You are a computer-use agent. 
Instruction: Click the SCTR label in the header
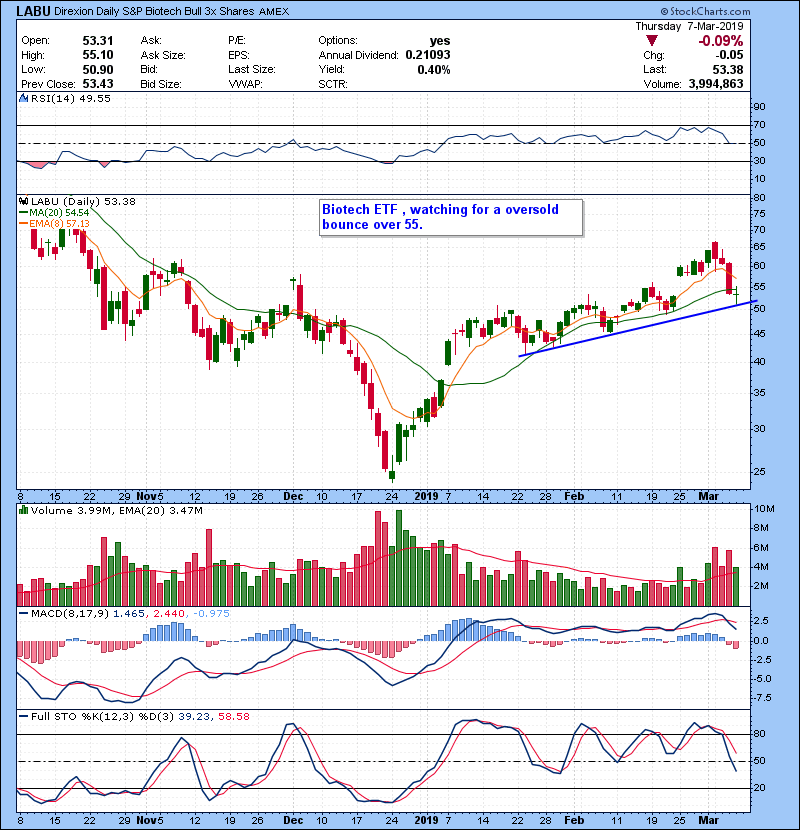(x=333, y=84)
